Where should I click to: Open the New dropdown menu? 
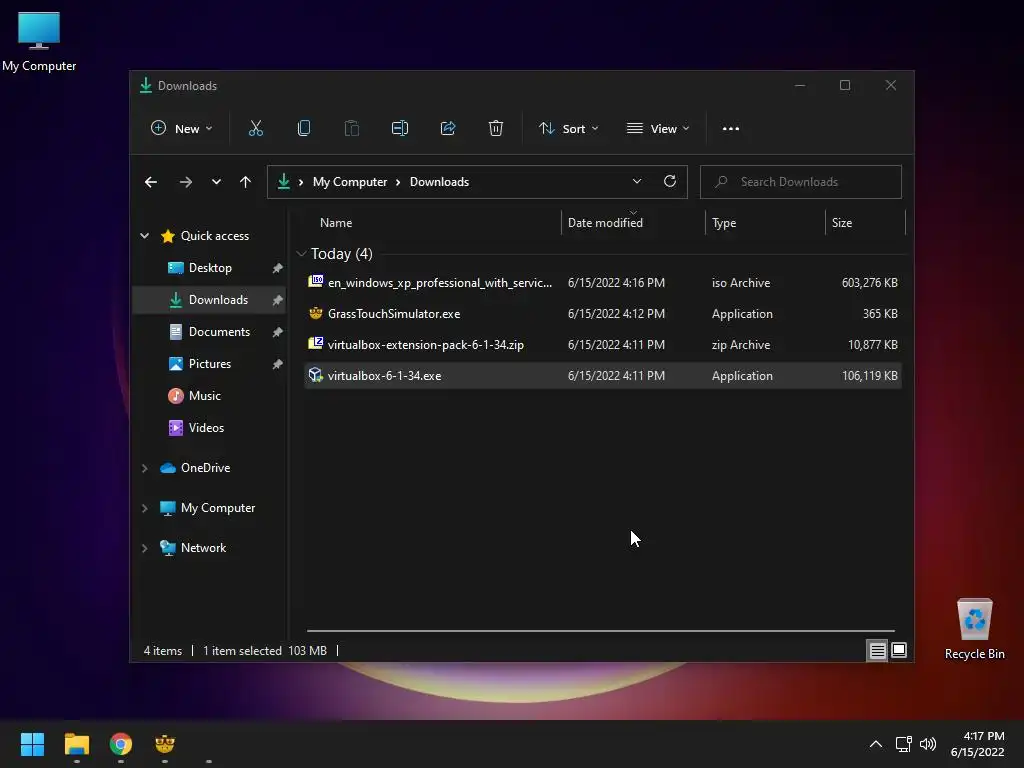[182, 129]
